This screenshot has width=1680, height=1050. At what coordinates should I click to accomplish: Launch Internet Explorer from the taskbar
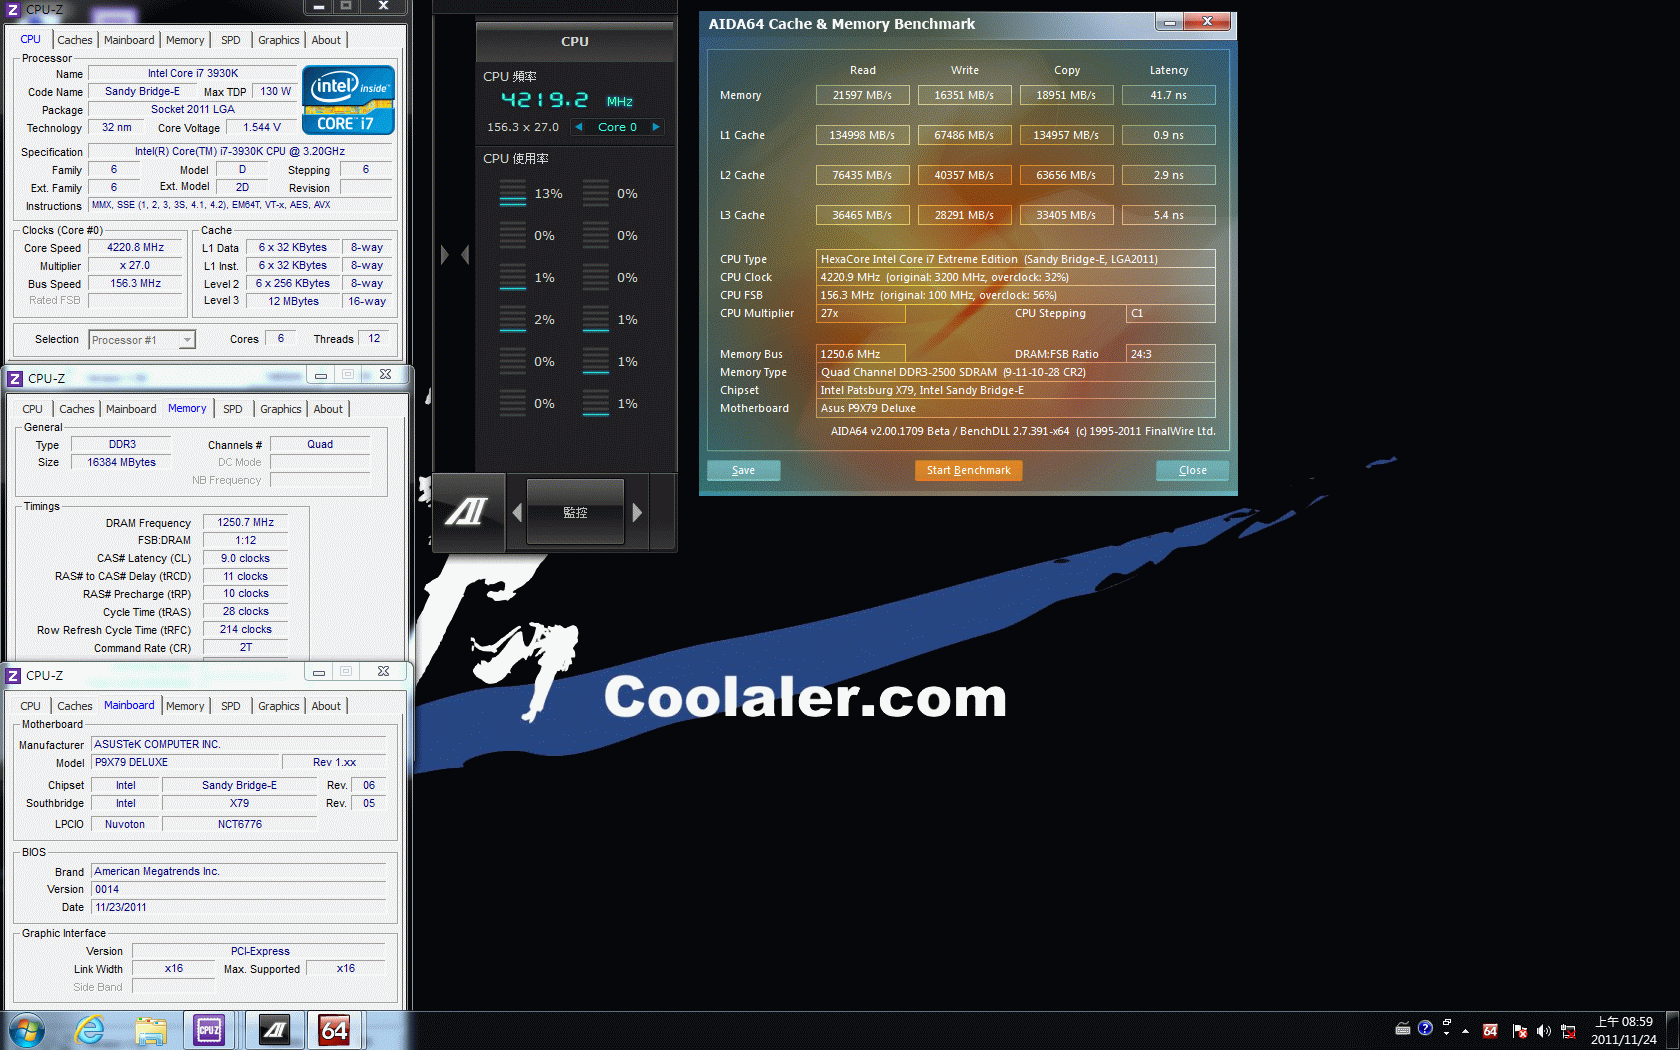click(x=90, y=1030)
